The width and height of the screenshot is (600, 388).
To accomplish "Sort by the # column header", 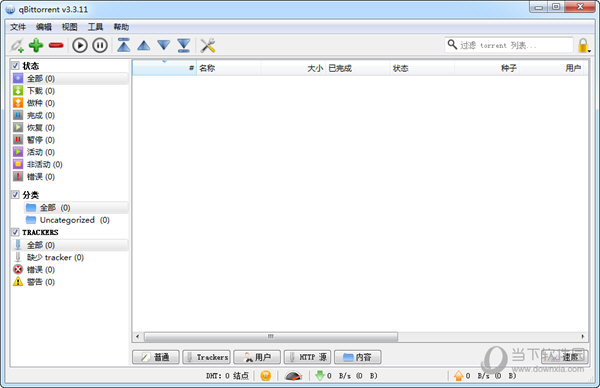I will click(165, 68).
